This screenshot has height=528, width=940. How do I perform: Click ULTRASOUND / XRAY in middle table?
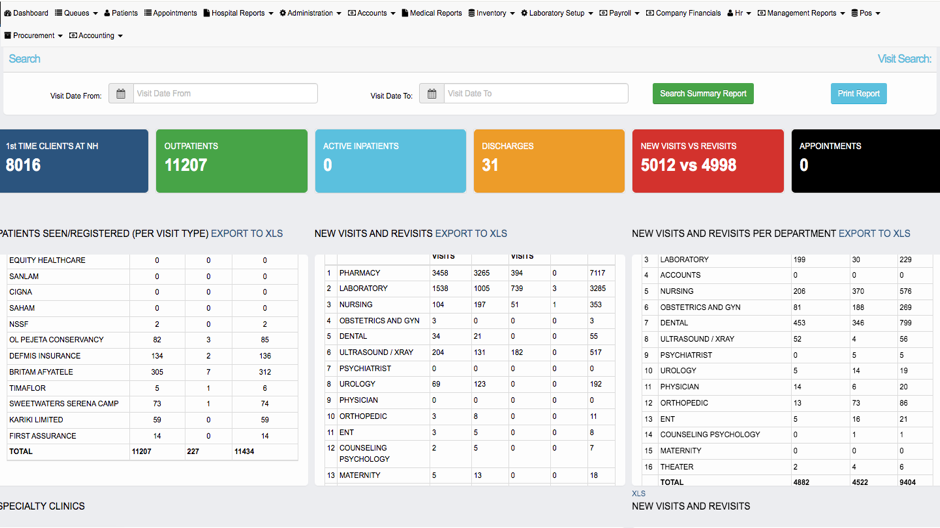click(x=376, y=352)
